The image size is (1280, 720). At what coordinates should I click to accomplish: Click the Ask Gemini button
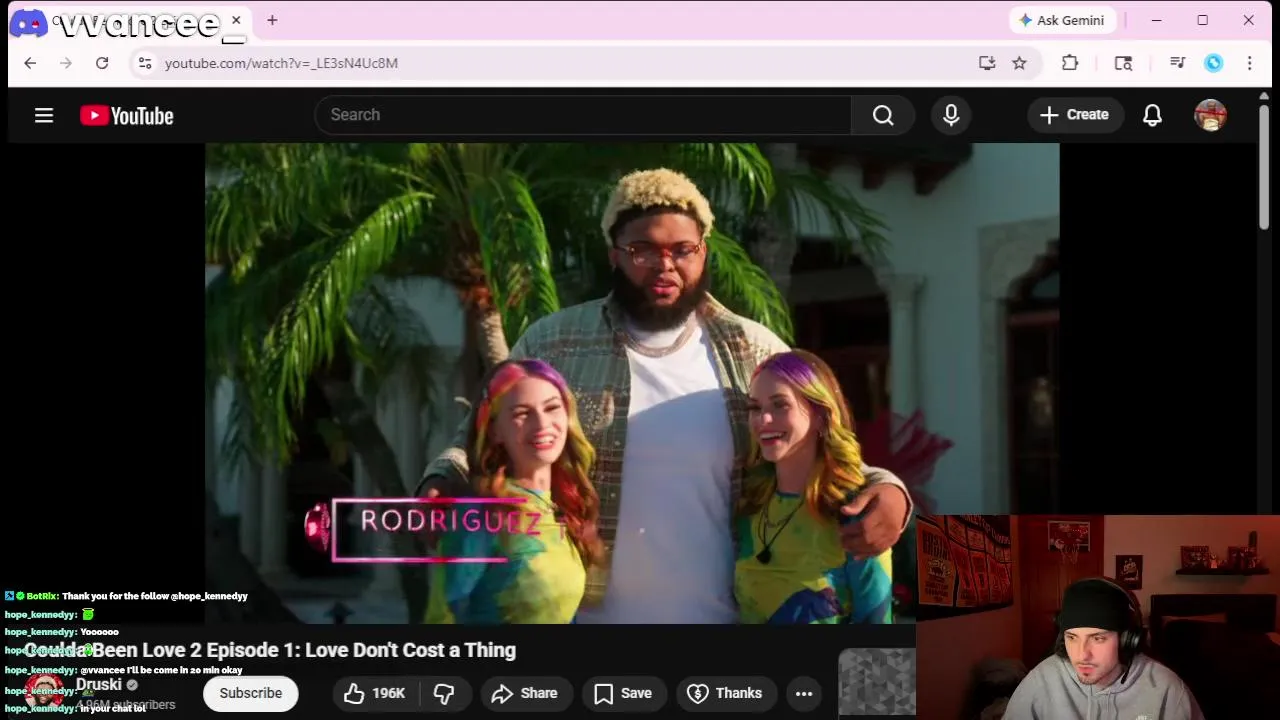tap(1061, 20)
